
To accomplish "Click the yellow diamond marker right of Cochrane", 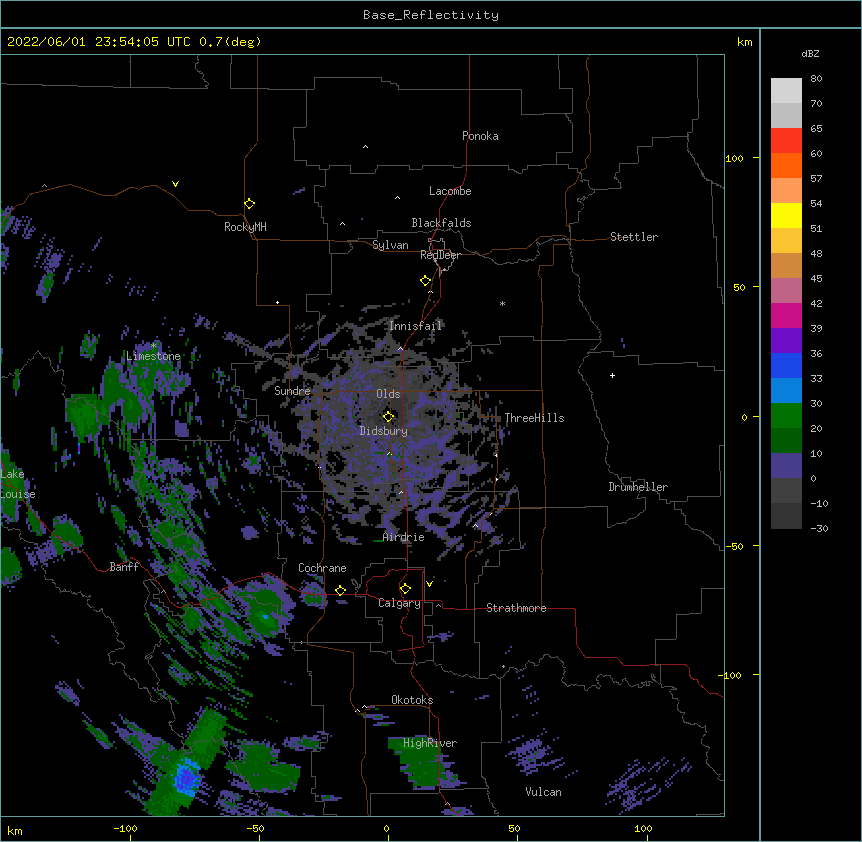I will 340,590.
